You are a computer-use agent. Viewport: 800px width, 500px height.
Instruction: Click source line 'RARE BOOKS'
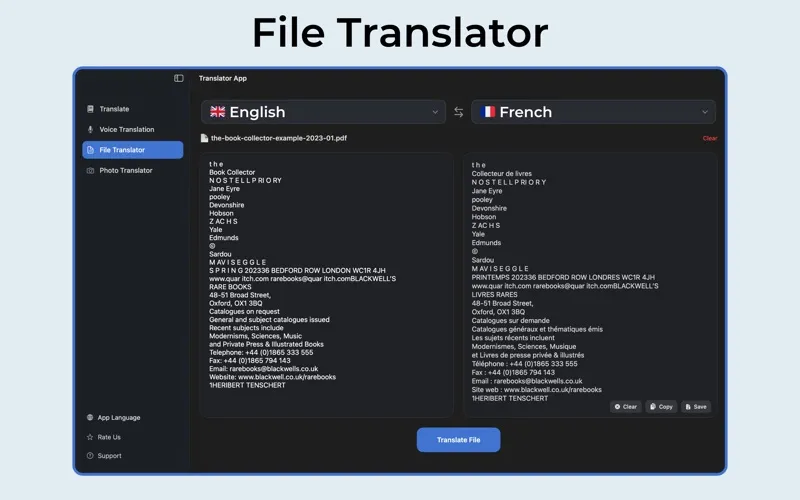click(230, 287)
